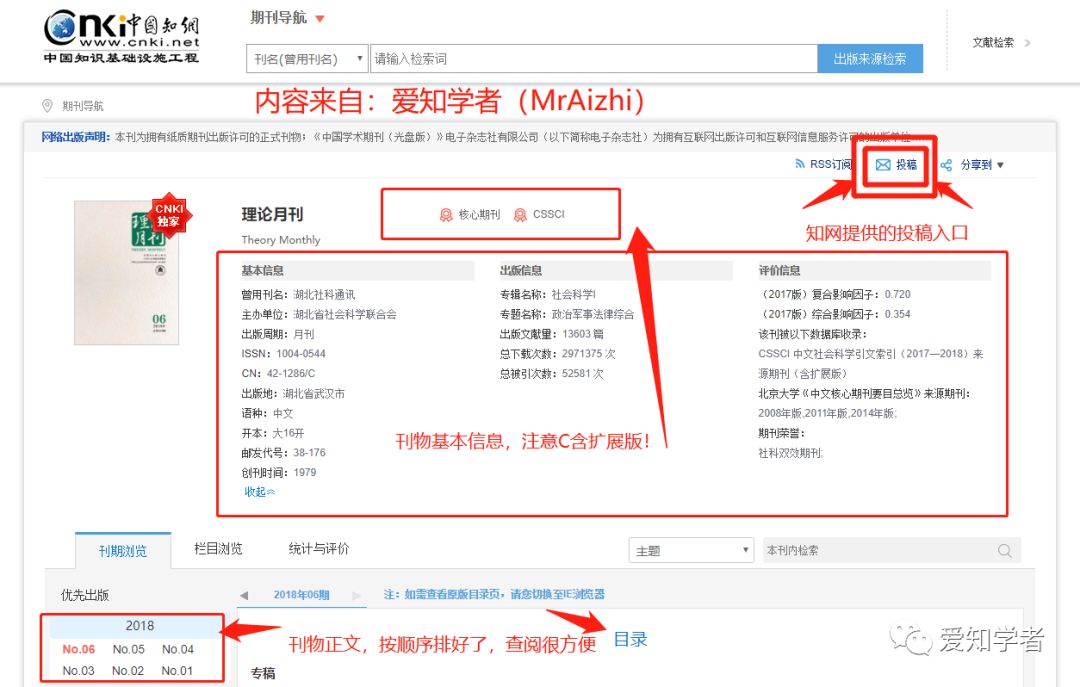Screen dimensions: 1080x687
Task: Expand the 分享到 dropdown arrow
Action: pos(1001,165)
